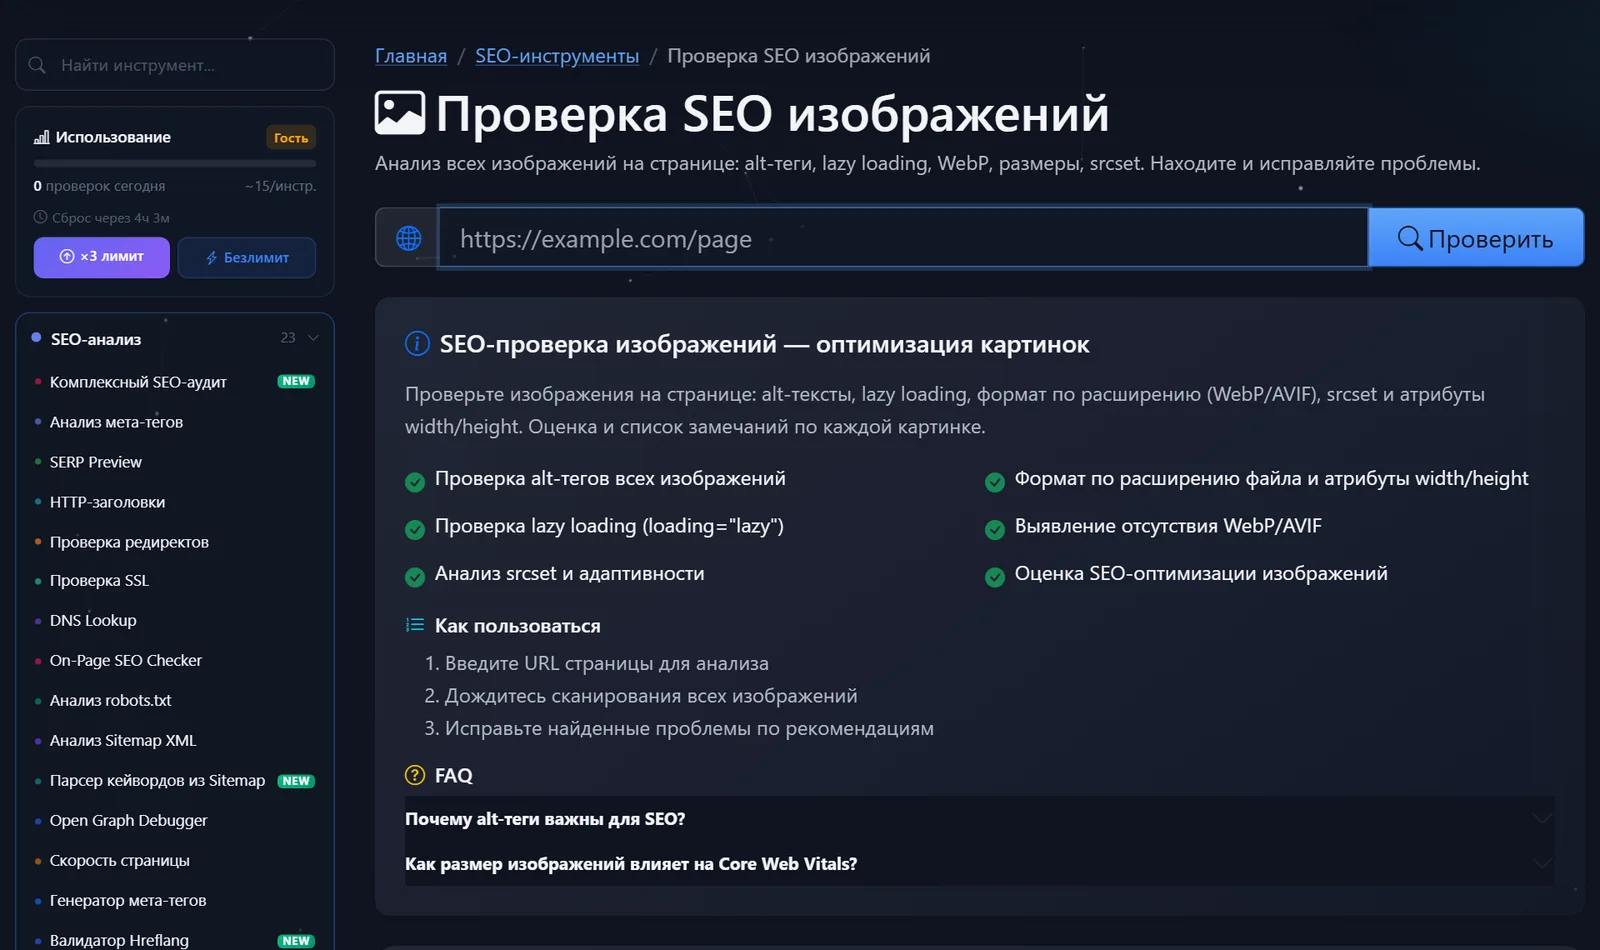This screenshot has height=950, width=1600.
Task: Open Генератор мета-тегов tool
Action: [128, 900]
